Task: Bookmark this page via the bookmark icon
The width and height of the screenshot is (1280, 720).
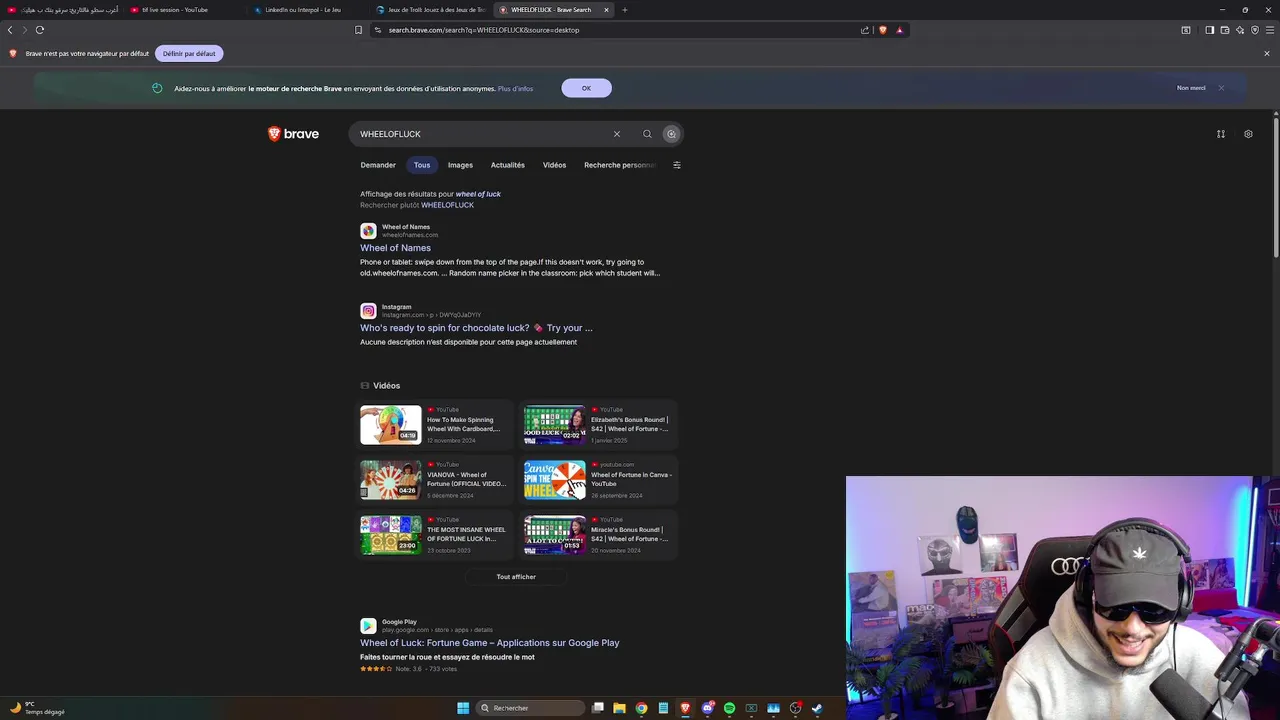Action: coord(359,30)
